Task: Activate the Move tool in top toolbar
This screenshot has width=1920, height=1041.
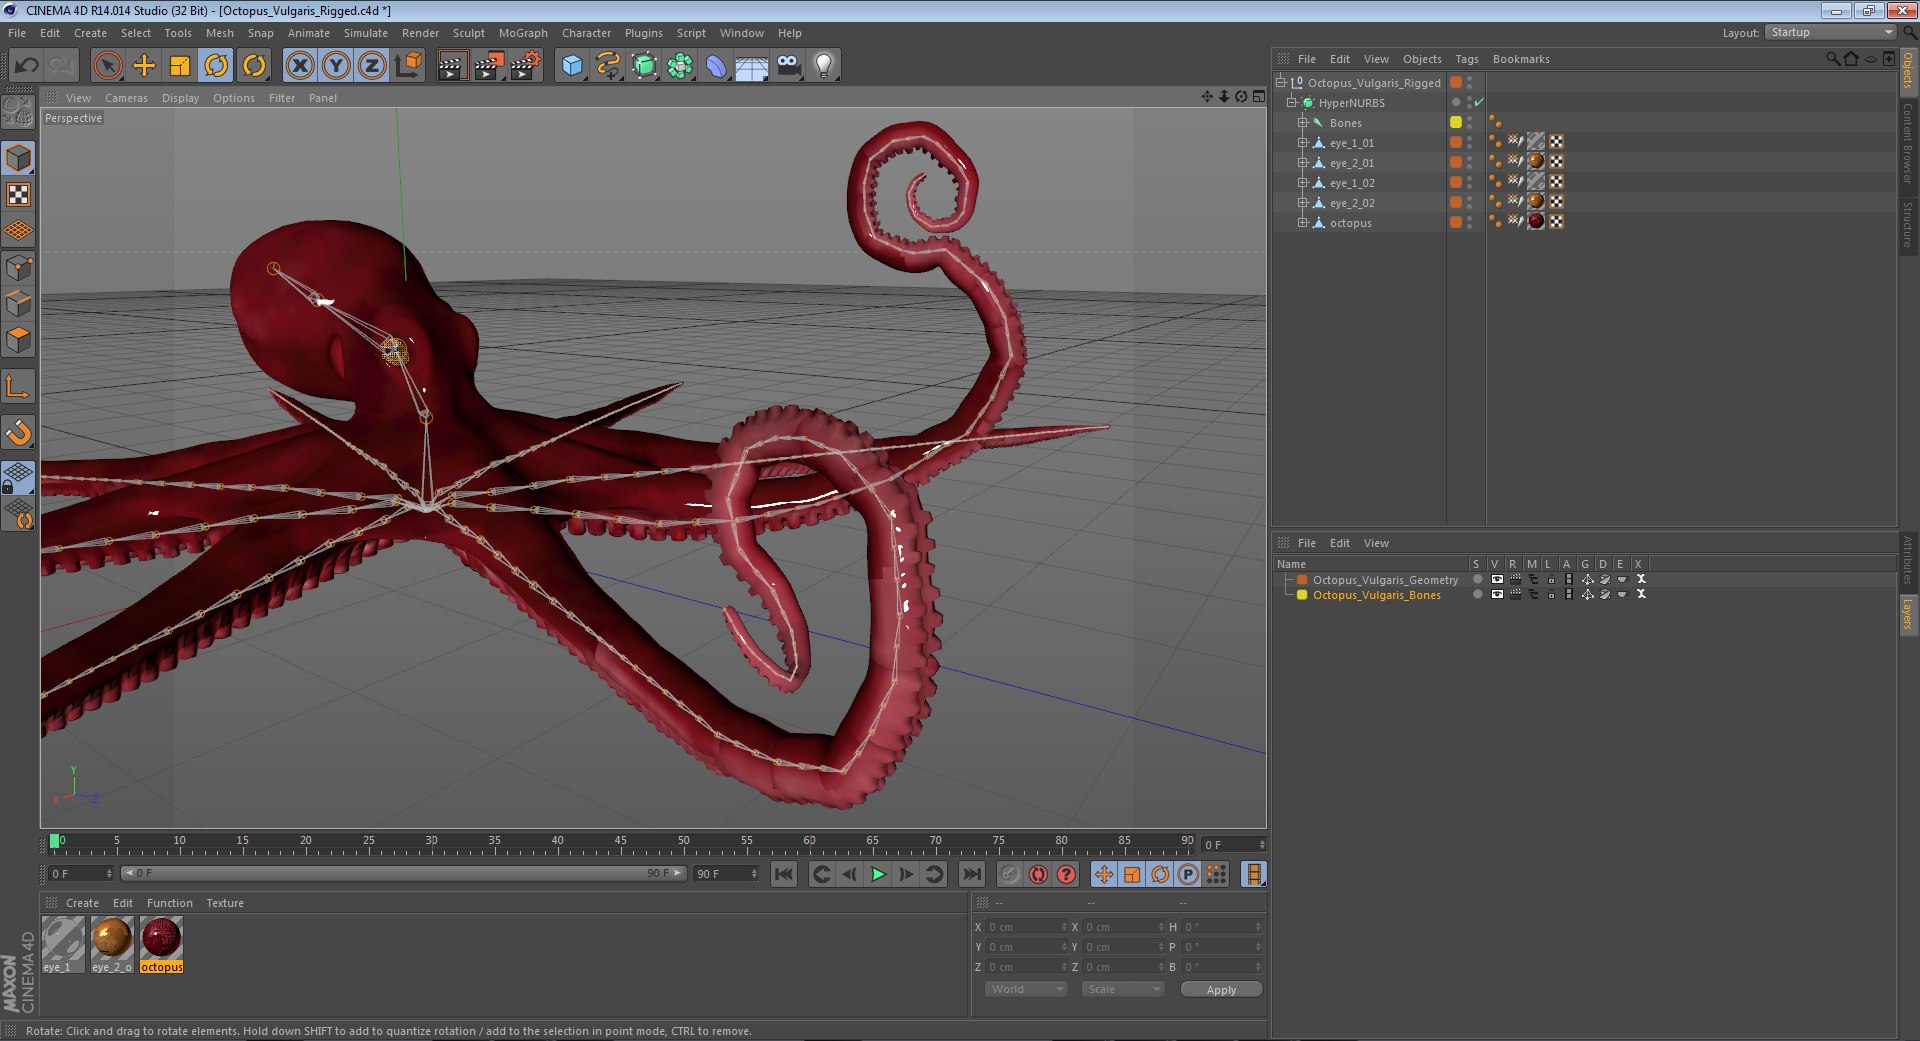Action: click(x=144, y=66)
